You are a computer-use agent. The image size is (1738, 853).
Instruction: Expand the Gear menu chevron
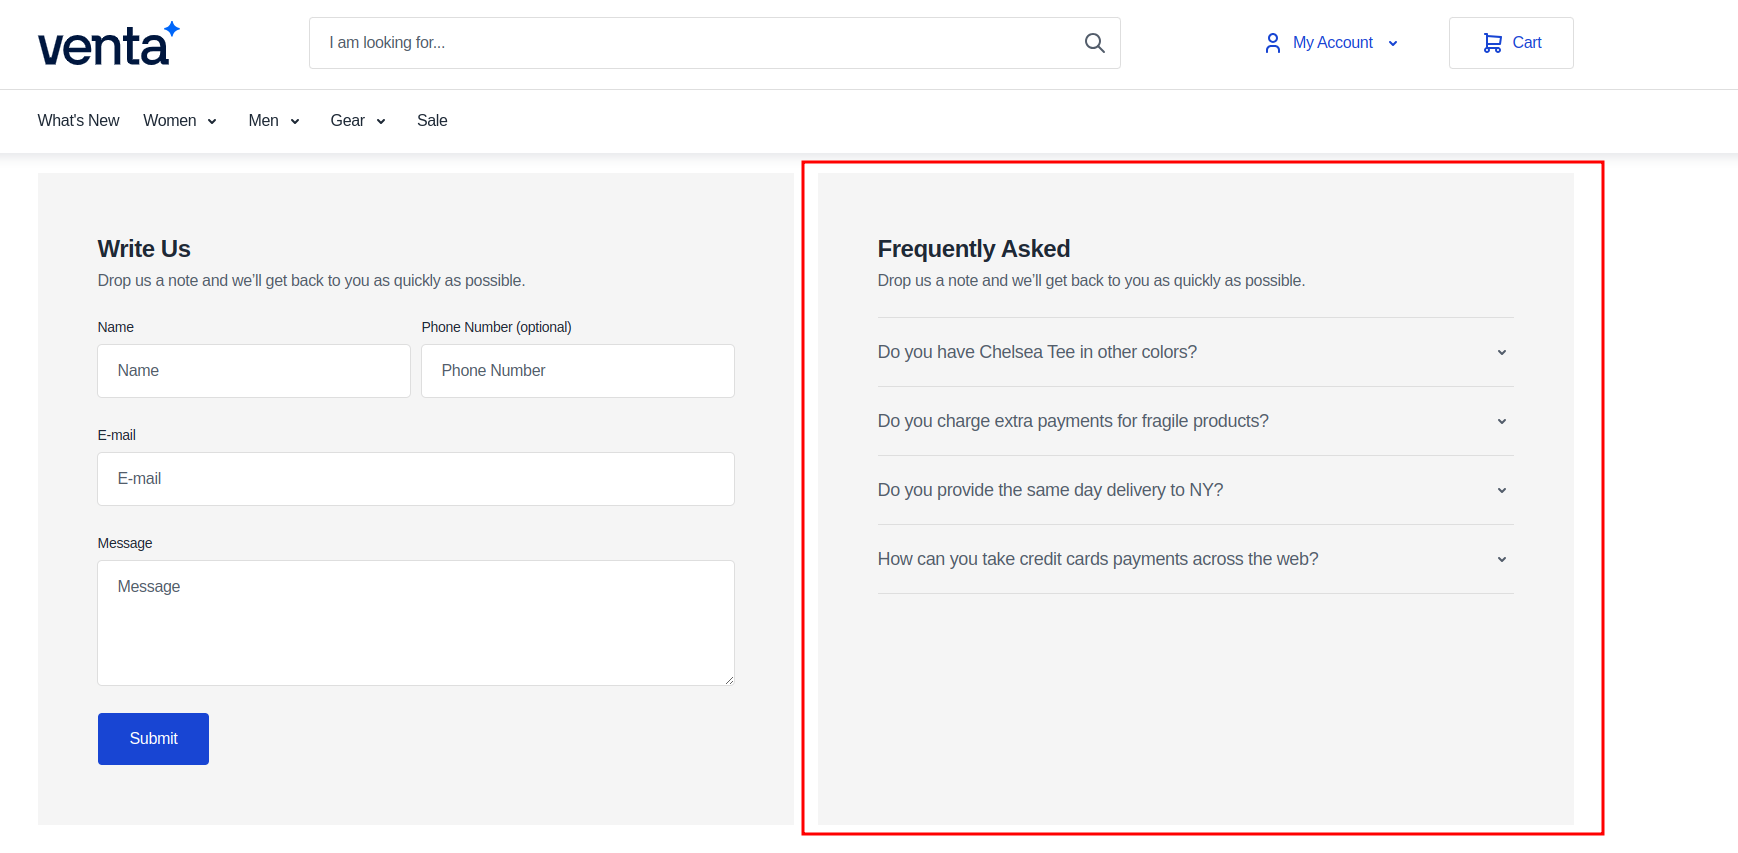coord(381,121)
